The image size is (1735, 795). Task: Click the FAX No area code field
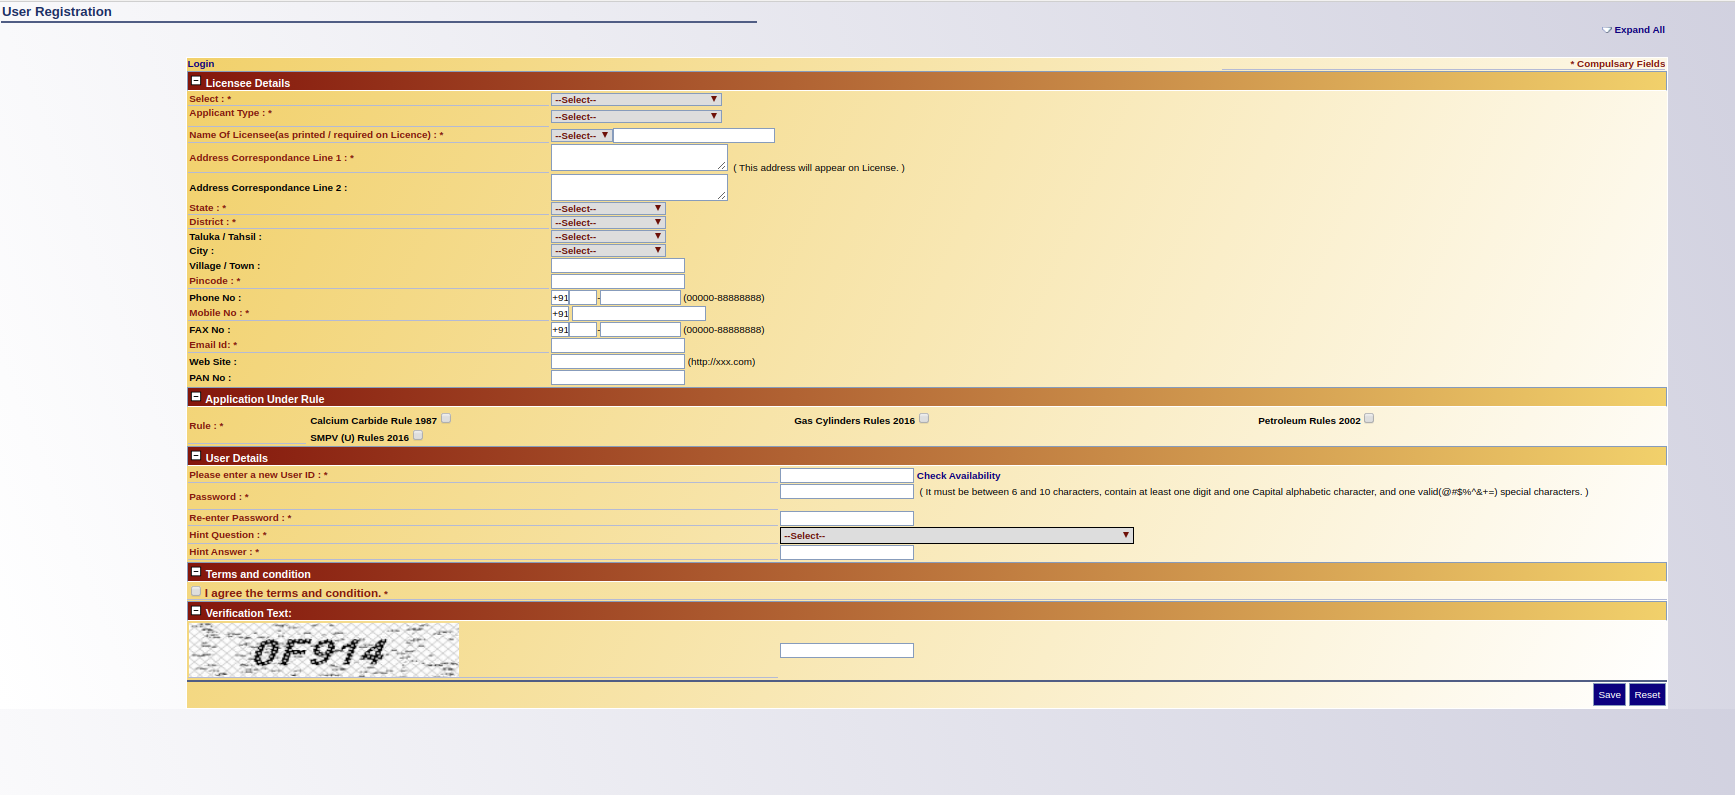point(583,330)
